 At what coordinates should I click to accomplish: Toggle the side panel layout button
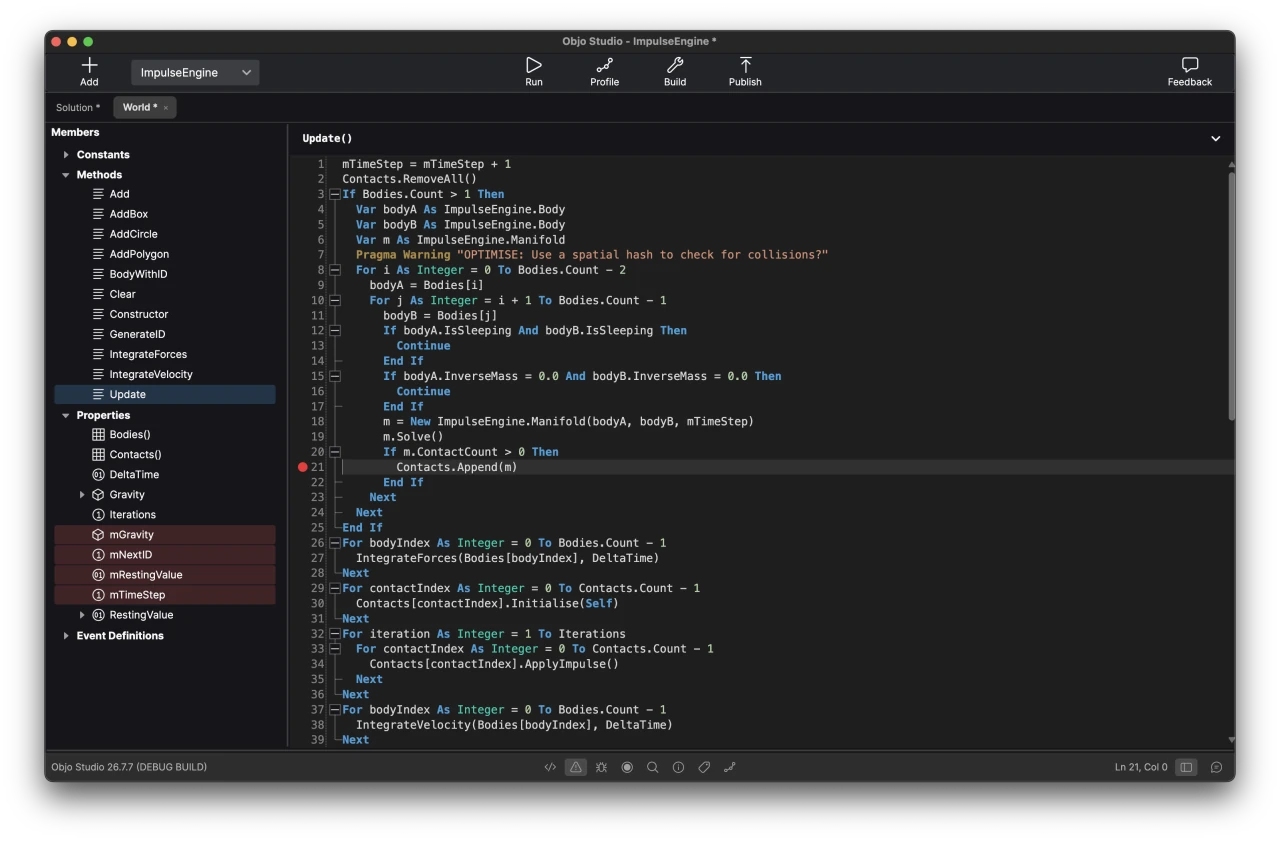(1186, 767)
